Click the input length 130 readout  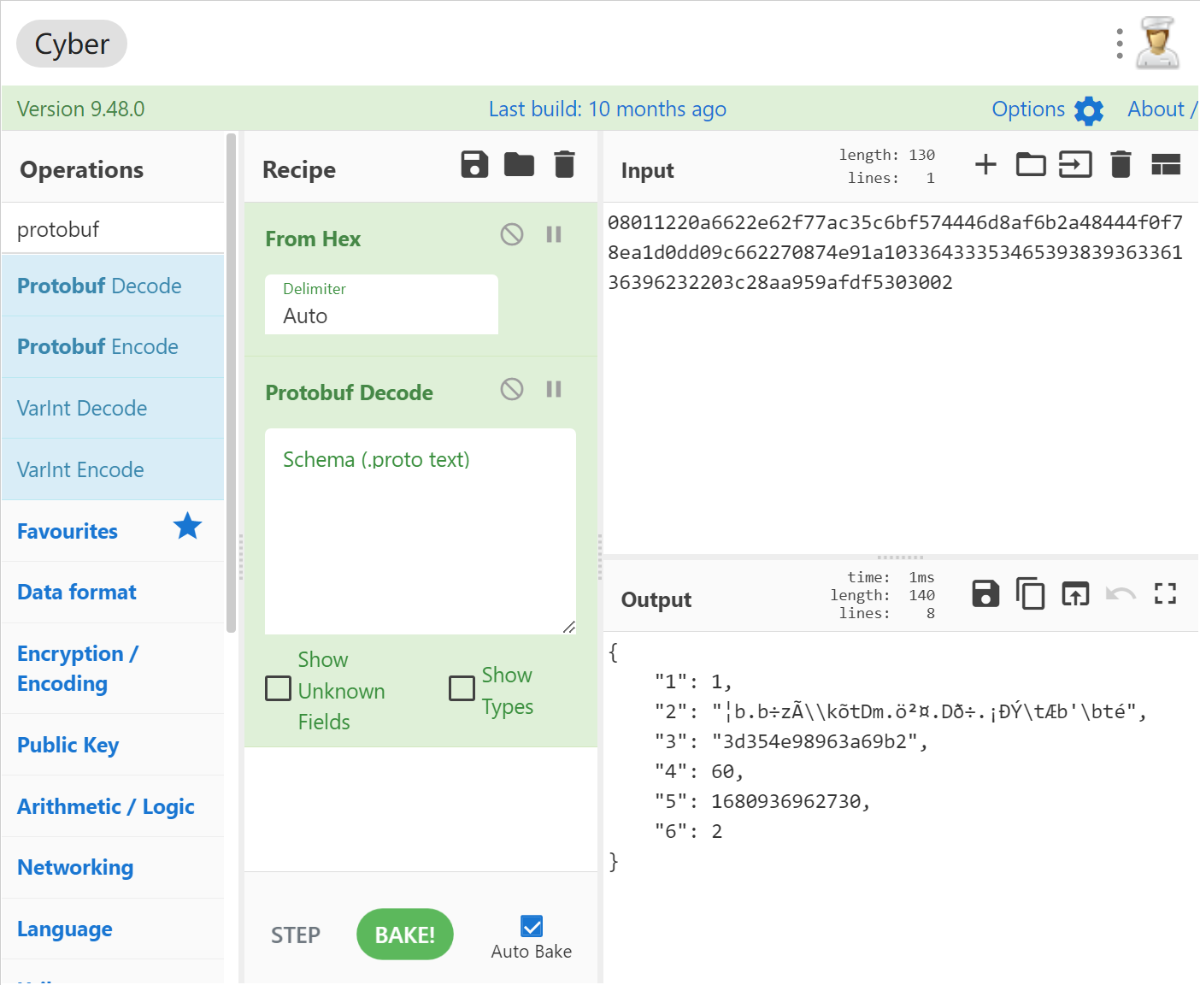click(887, 155)
